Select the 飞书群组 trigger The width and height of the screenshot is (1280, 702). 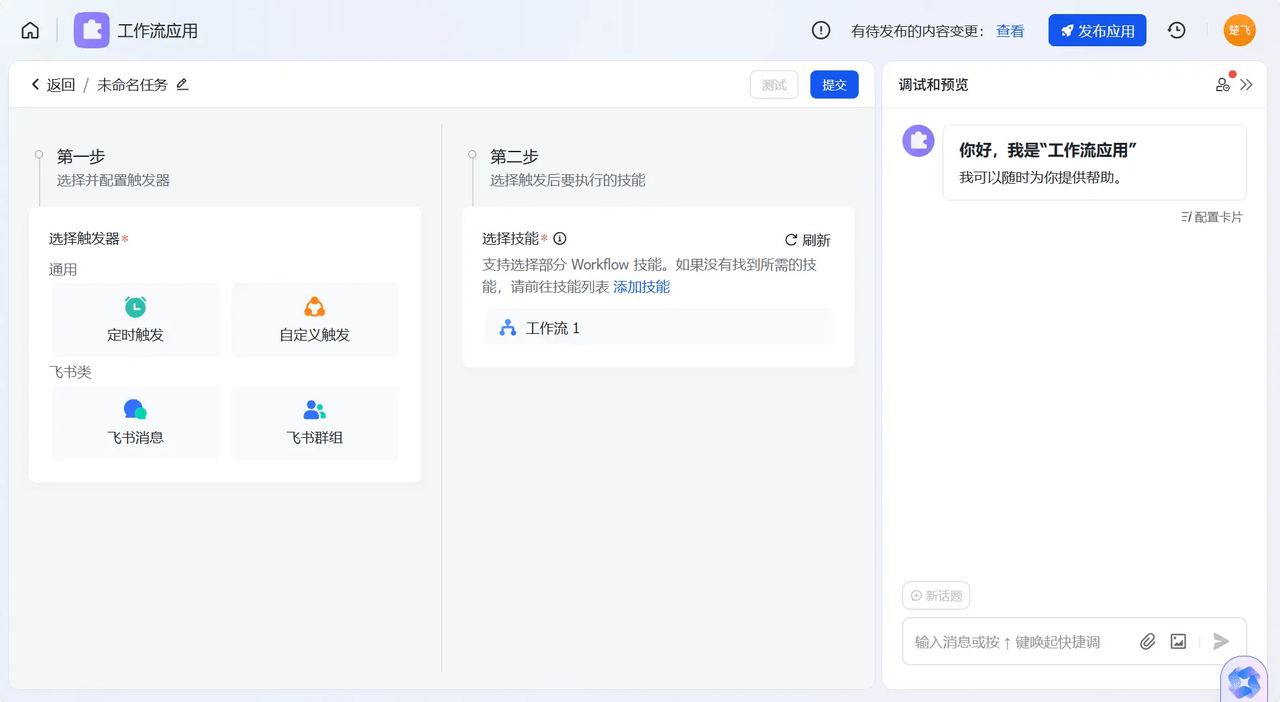[315, 423]
